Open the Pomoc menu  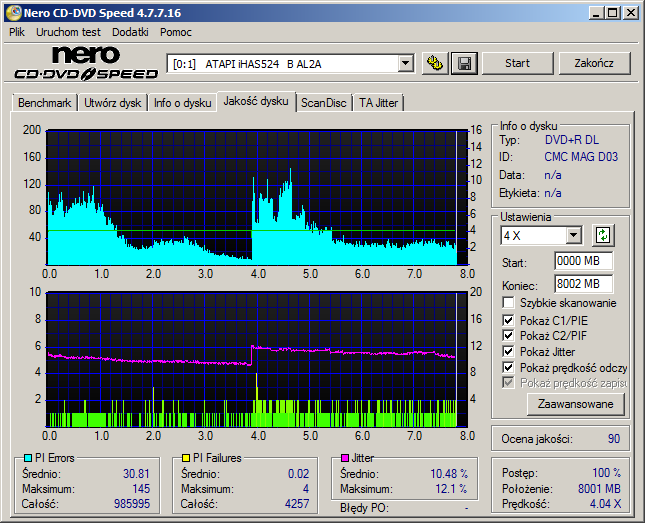pyautogui.click(x=176, y=32)
